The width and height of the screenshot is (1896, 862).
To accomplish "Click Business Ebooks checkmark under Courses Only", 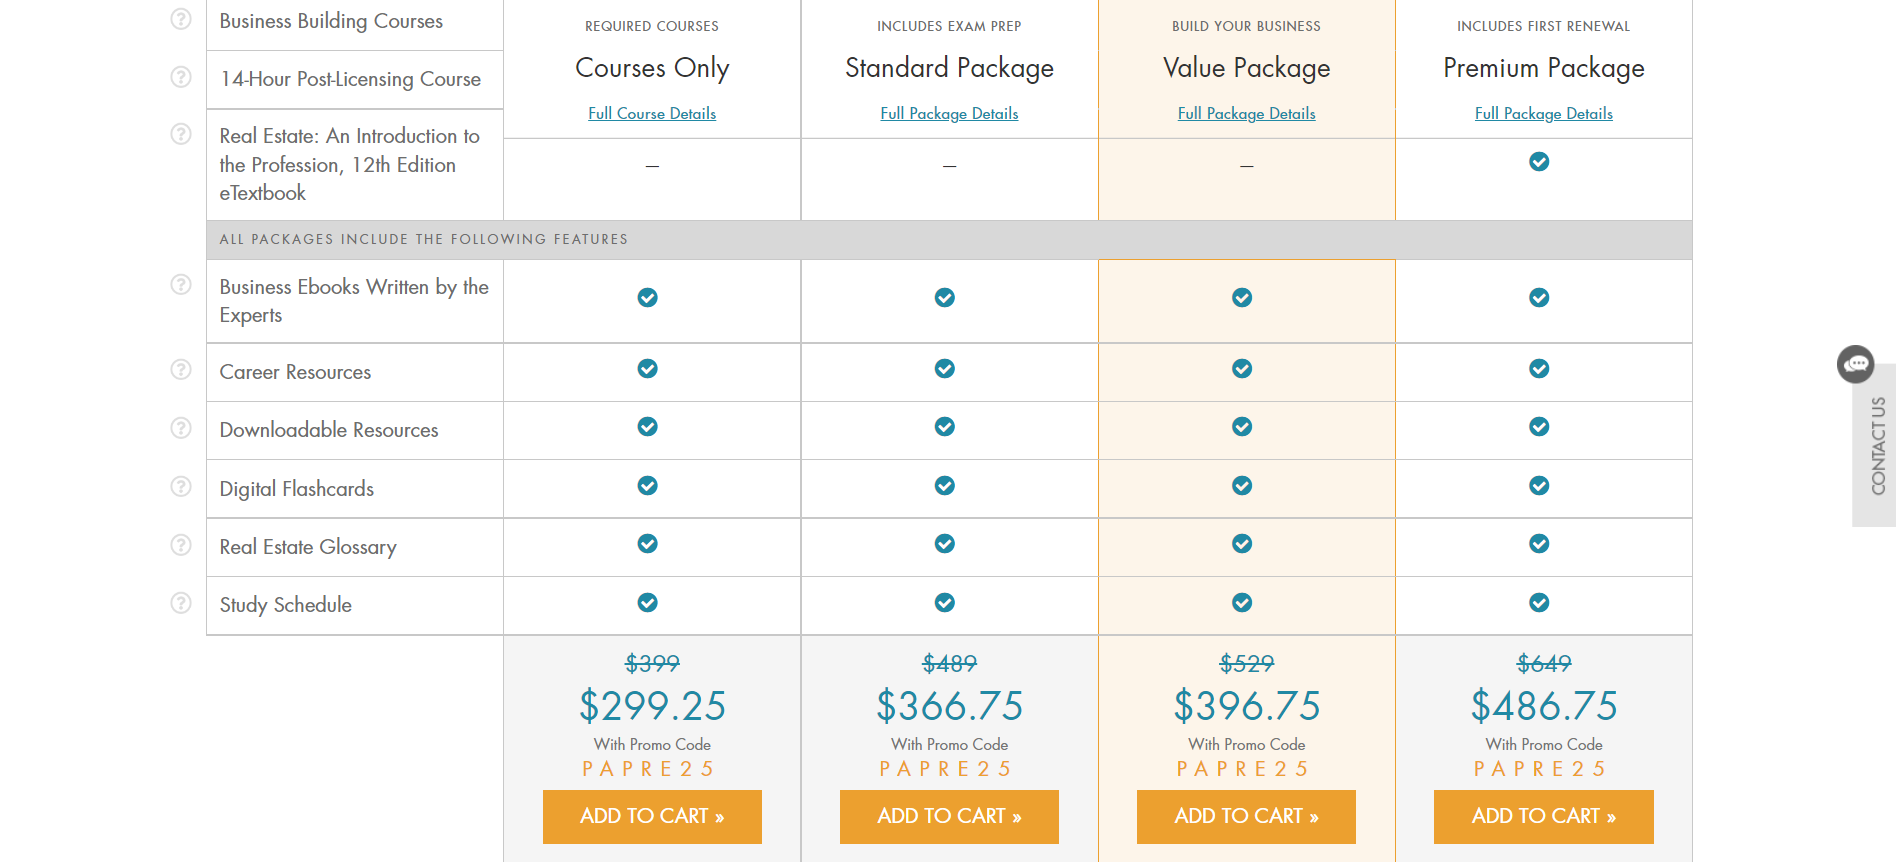I will [648, 297].
